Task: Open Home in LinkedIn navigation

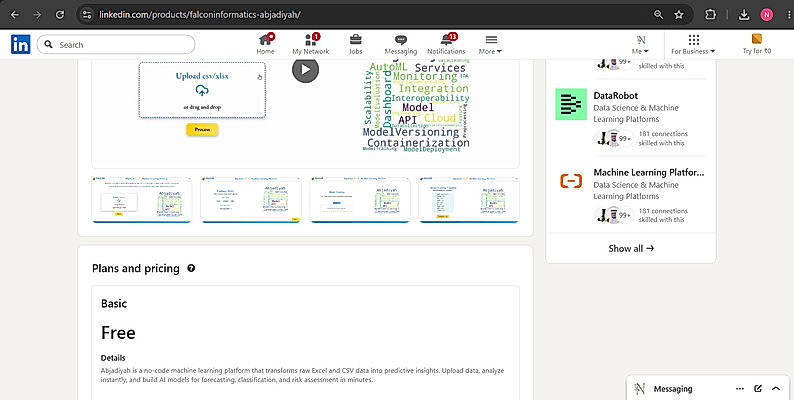Action: coord(265,44)
